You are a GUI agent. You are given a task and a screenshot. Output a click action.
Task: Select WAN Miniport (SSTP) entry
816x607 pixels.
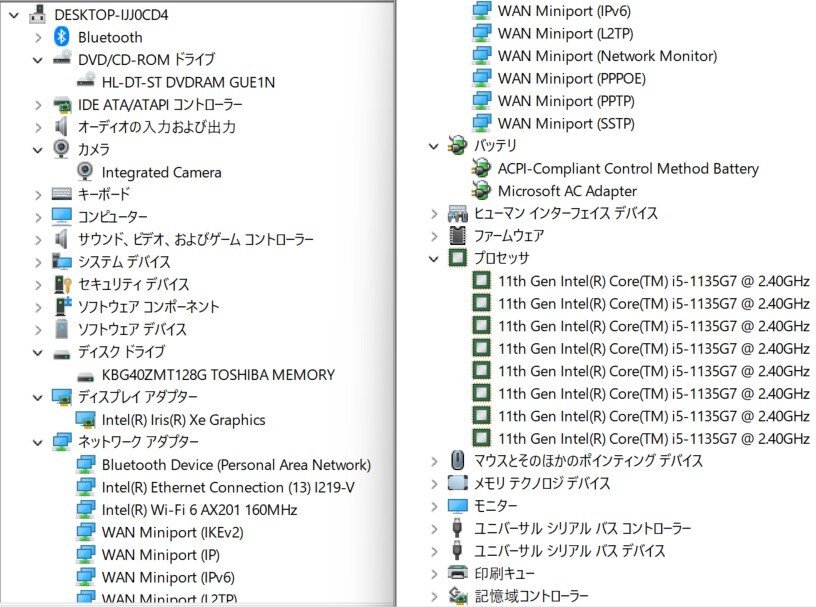(566, 123)
